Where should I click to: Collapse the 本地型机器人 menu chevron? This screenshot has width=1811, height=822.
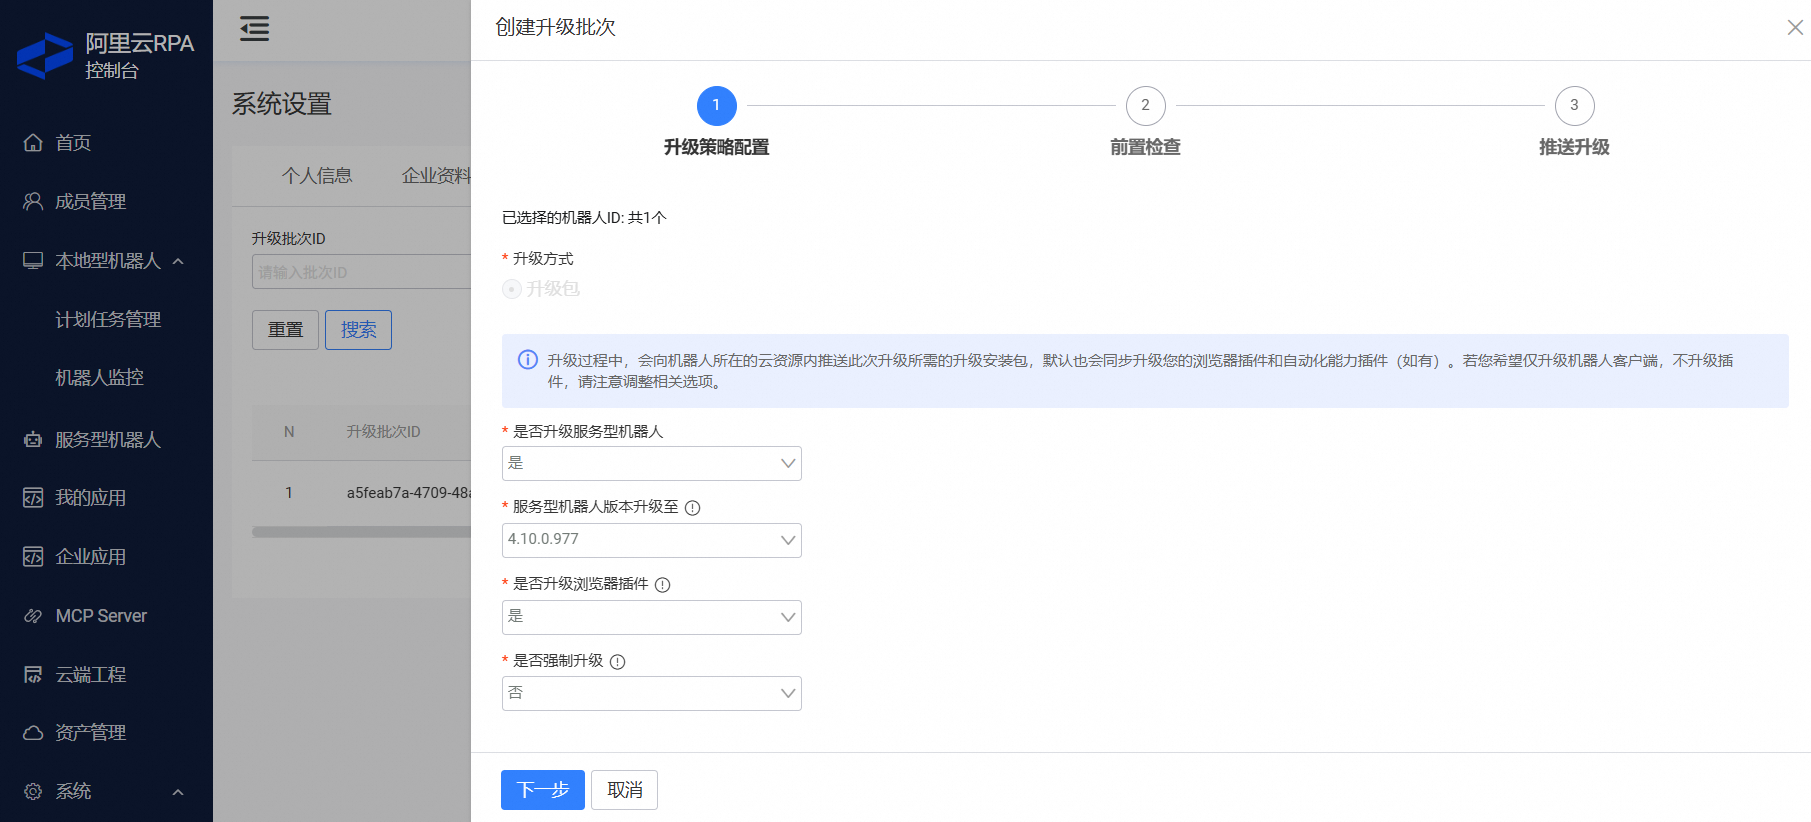click(x=178, y=261)
